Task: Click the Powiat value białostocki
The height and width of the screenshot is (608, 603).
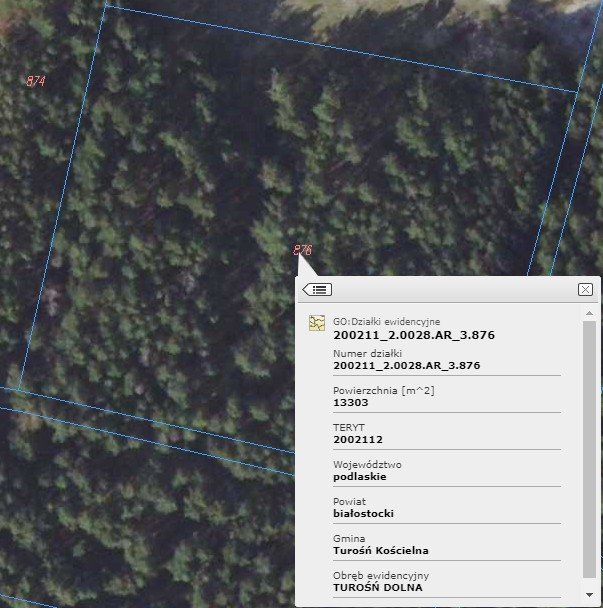Action: pyautogui.click(x=363, y=513)
